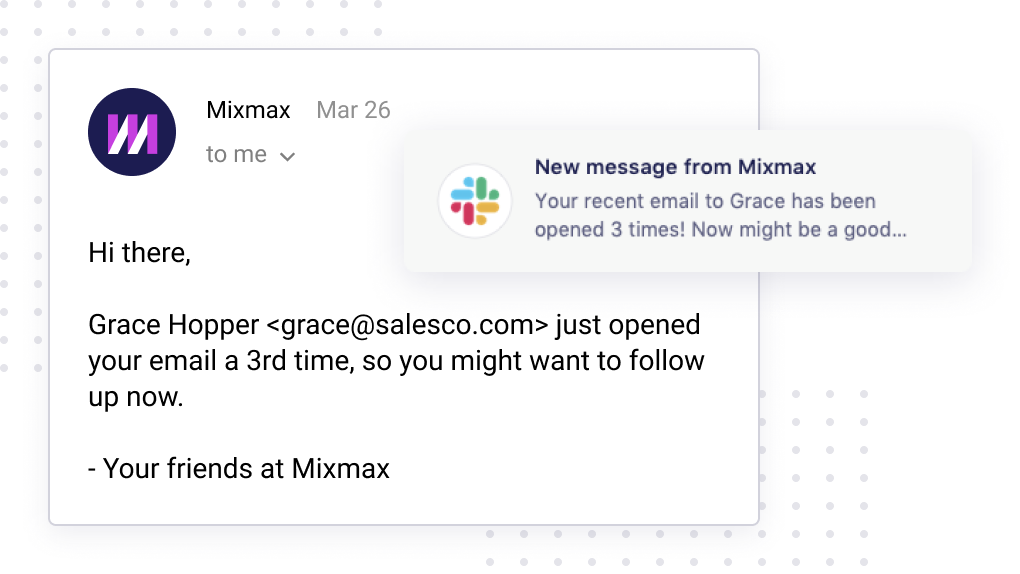
Task: Click the Mar 26 date stamp
Action: point(353,110)
